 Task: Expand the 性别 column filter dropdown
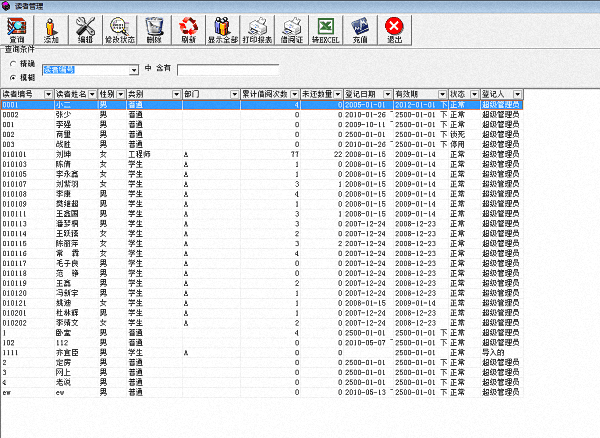click(x=118, y=93)
